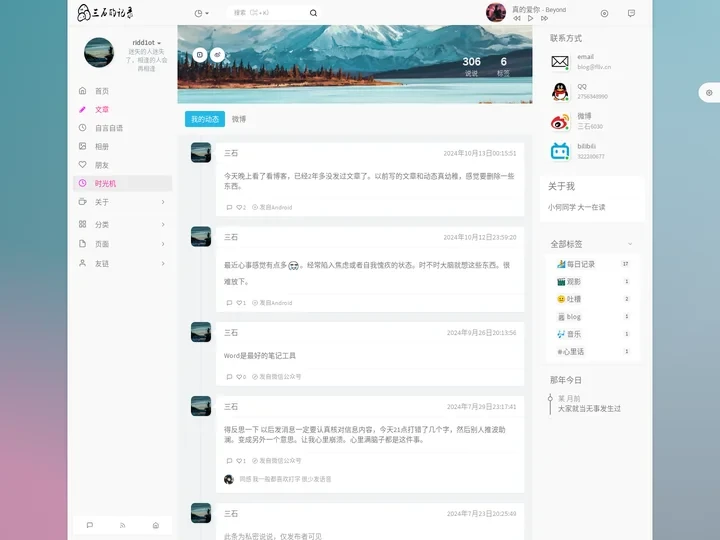Viewport: 720px width, 540px height.
Task: Select the 观影 tag
Action: tap(569, 281)
